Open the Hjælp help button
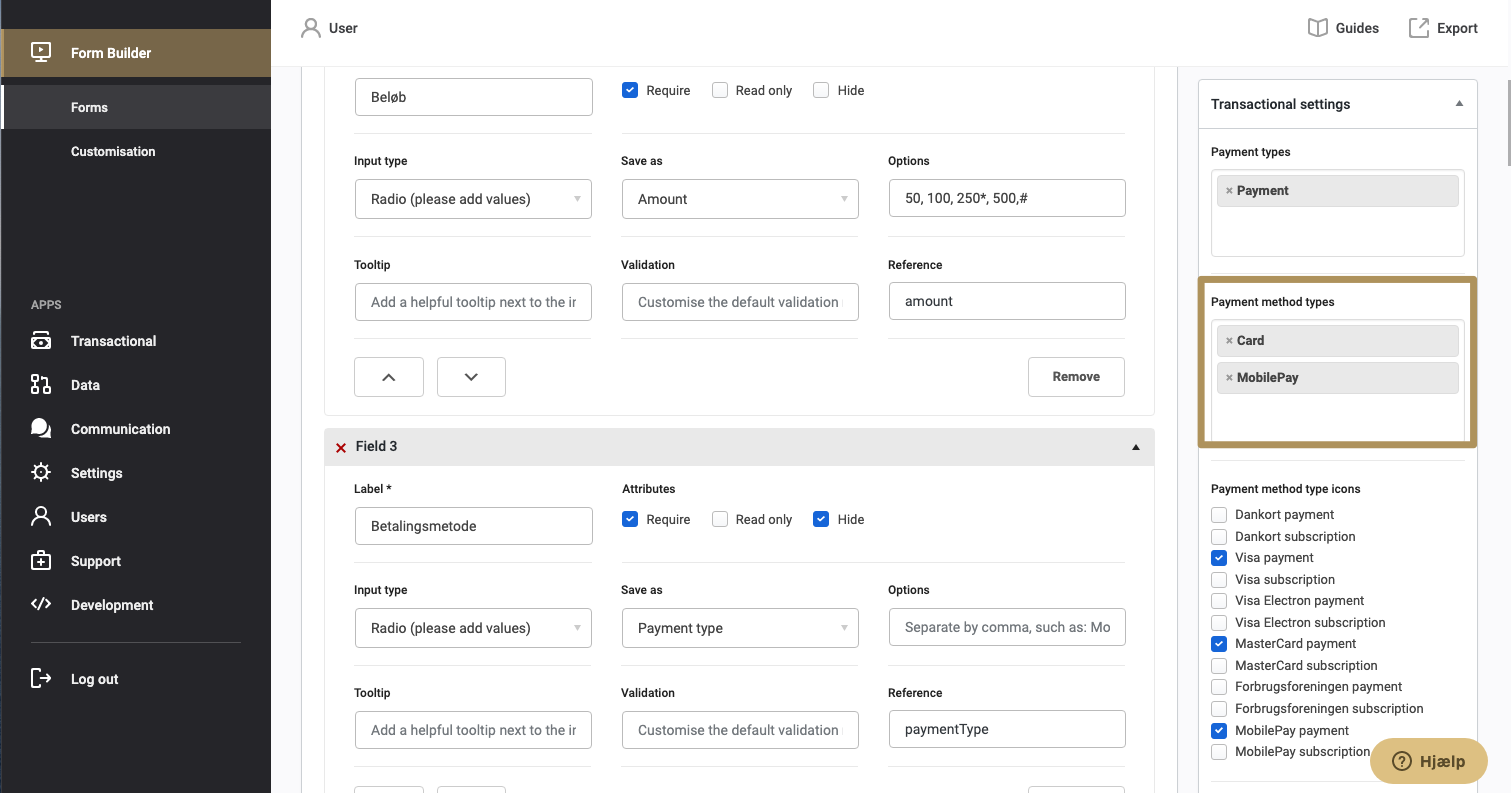Viewport: 1511px width, 793px height. [1429, 761]
